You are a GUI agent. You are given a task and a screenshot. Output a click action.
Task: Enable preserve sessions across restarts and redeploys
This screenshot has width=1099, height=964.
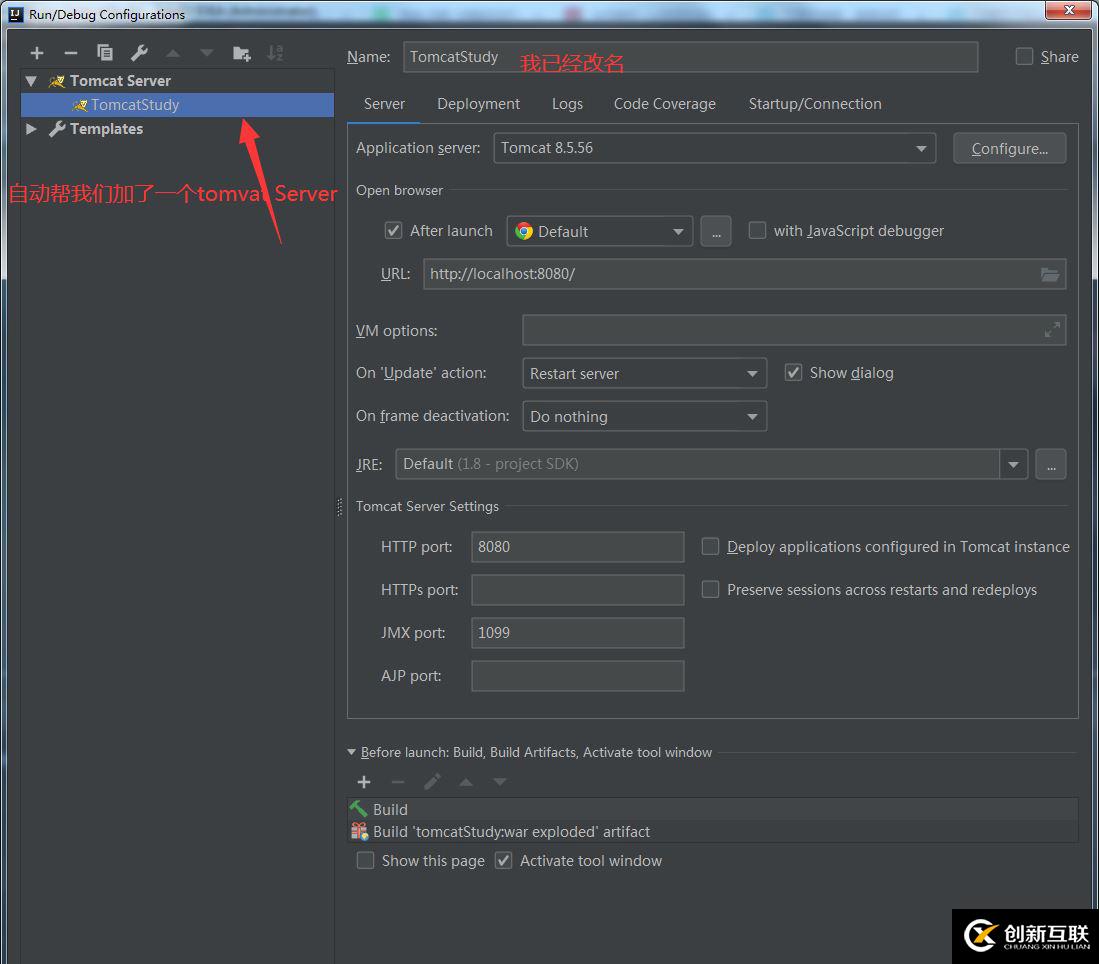(x=710, y=590)
